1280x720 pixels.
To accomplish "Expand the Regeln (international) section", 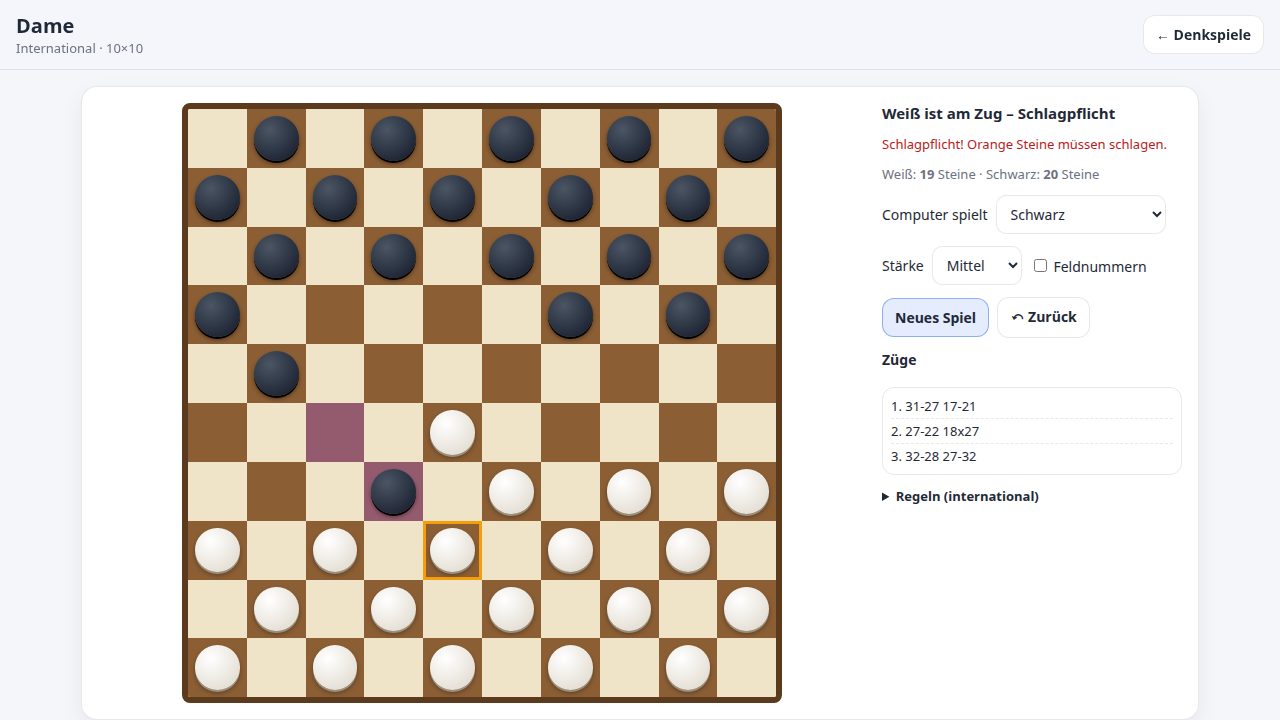I will (x=960, y=496).
